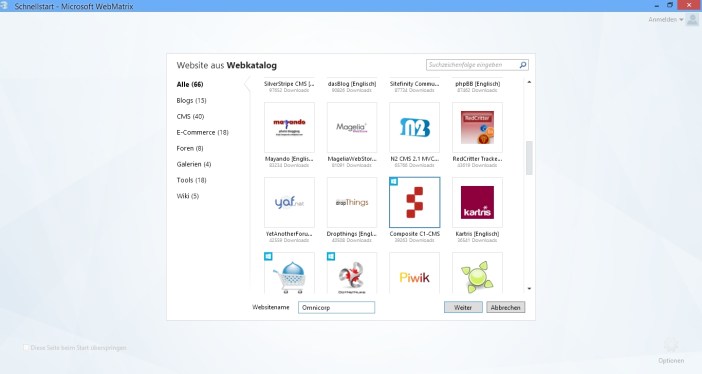Choose the Magelia WebStore icon
Image resolution: width=702 pixels, height=374 pixels.
[x=352, y=128]
